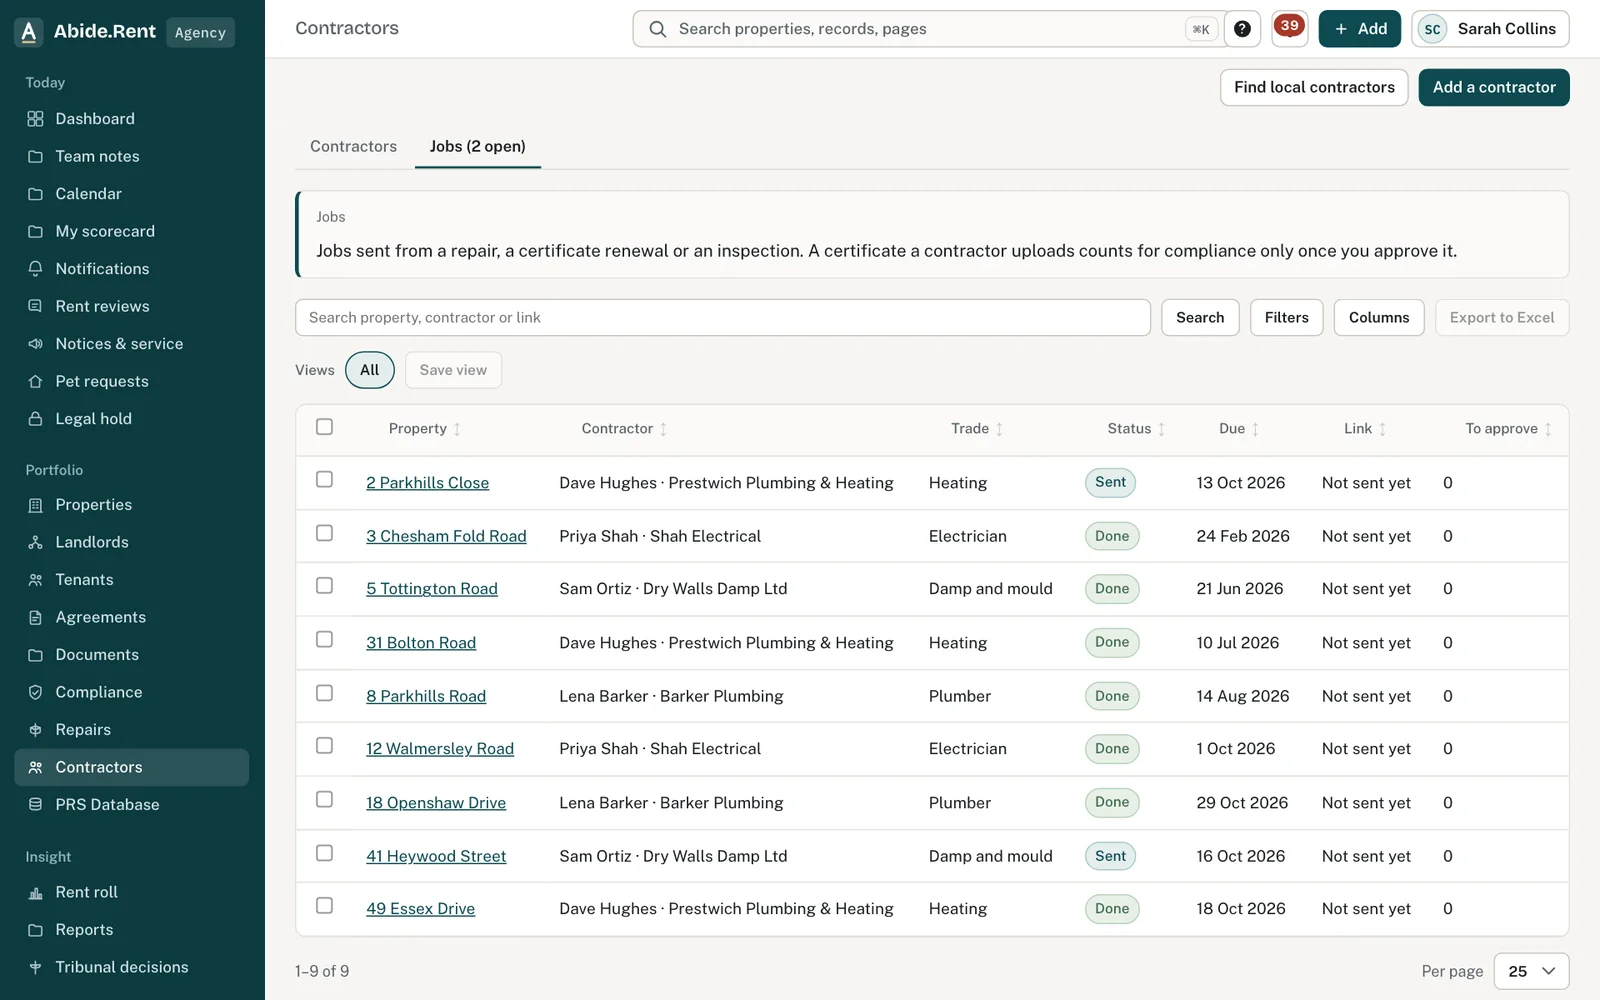Switch to the Contractors tab

coord(353,146)
